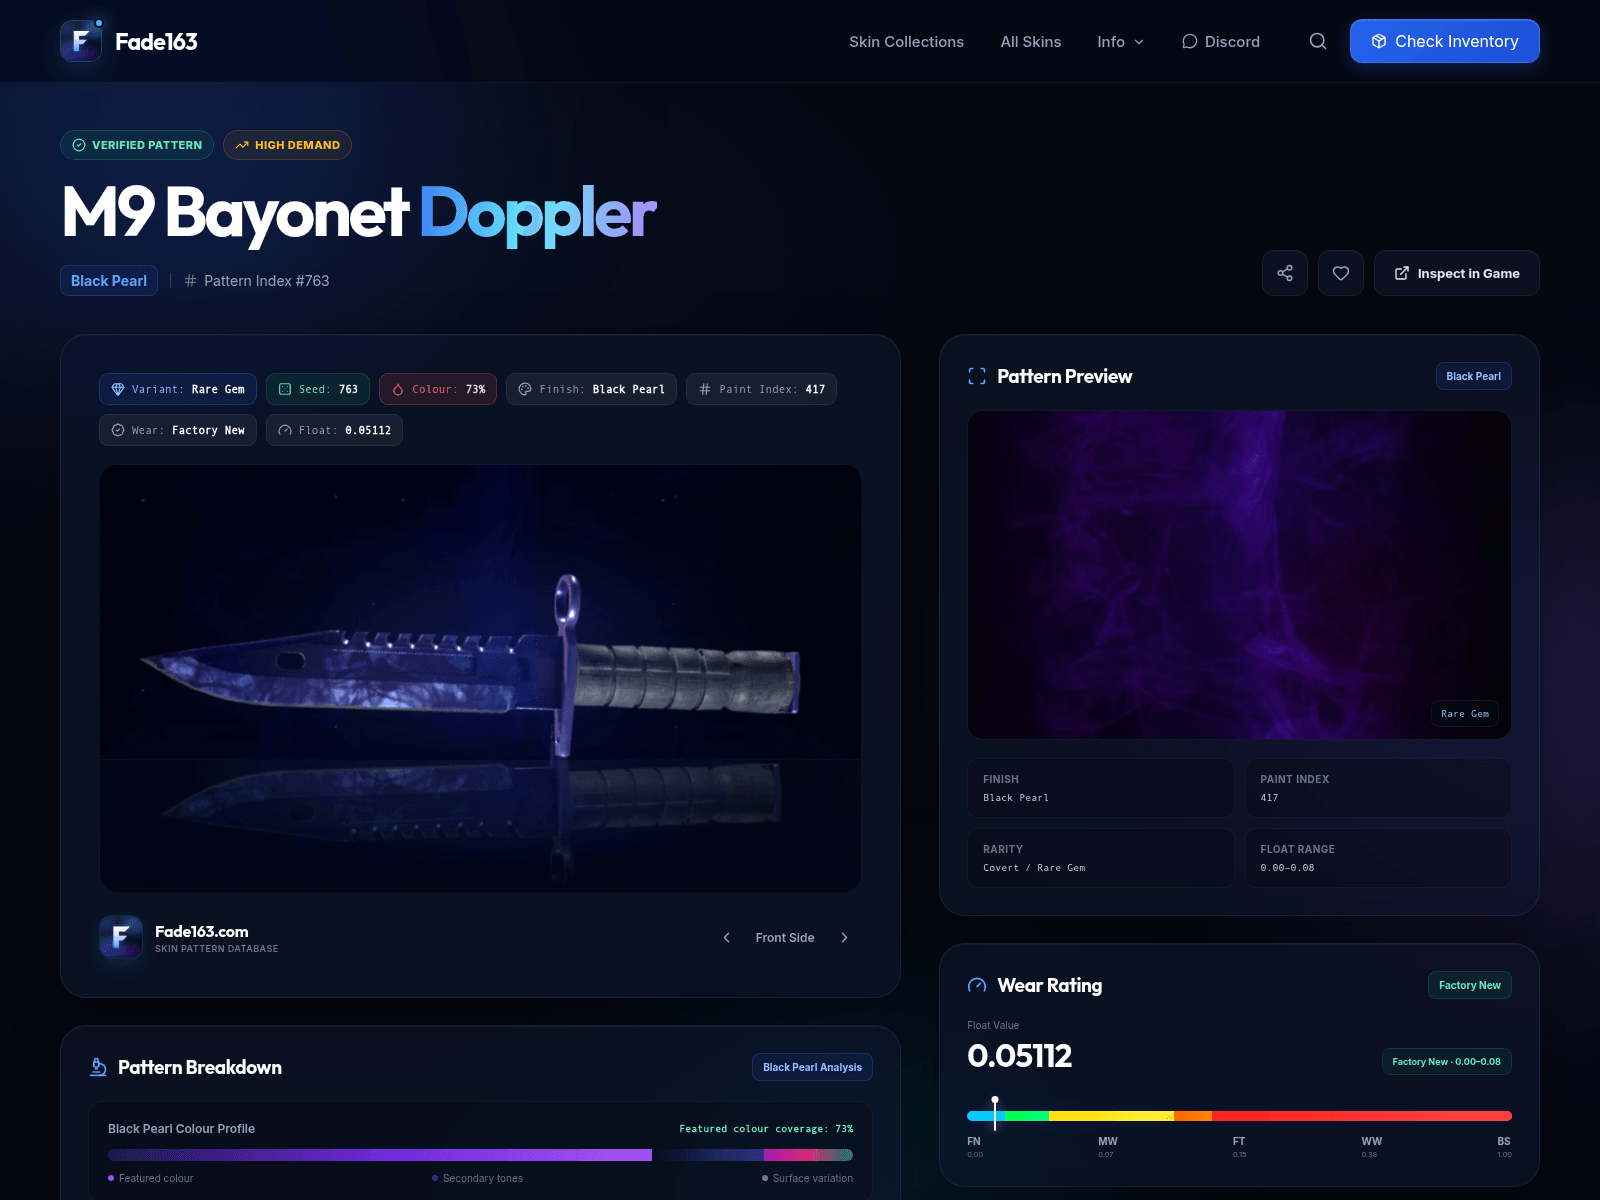Open Skin Collections page
Viewport: 1600px width, 1200px height.
[906, 41]
